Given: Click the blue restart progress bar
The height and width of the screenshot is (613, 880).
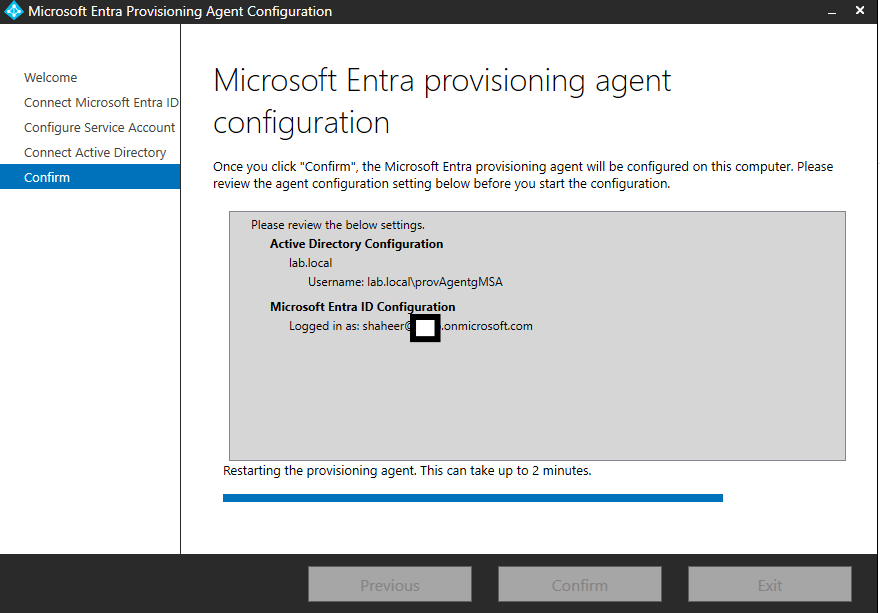Looking at the screenshot, I should click(472, 497).
